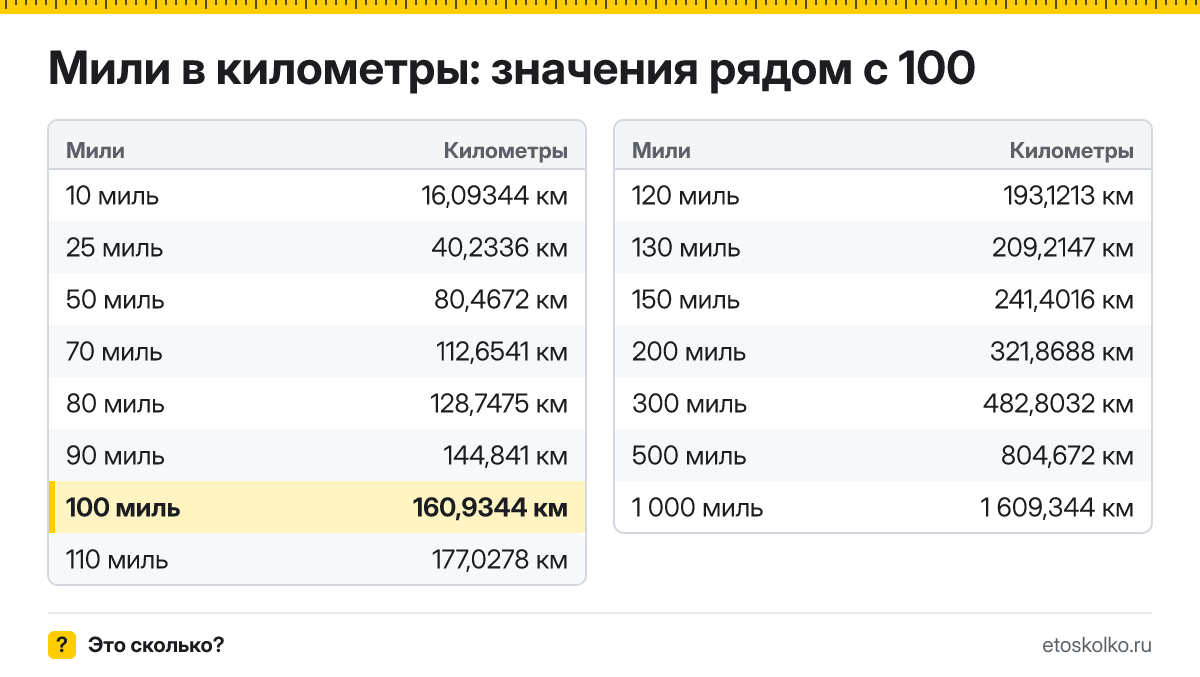The width and height of the screenshot is (1200, 677).
Task: Select the "300 миль" cell
Action: tap(689, 403)
